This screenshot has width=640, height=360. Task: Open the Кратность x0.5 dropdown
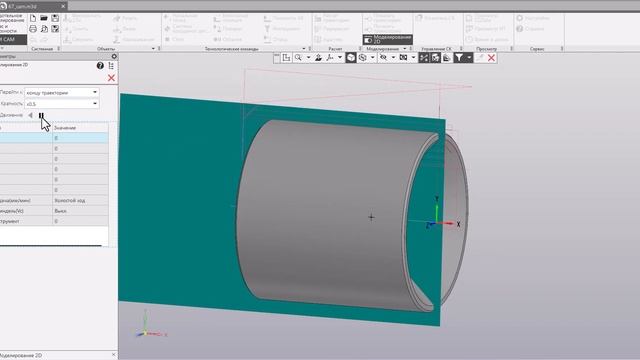[x=62, y=104]
